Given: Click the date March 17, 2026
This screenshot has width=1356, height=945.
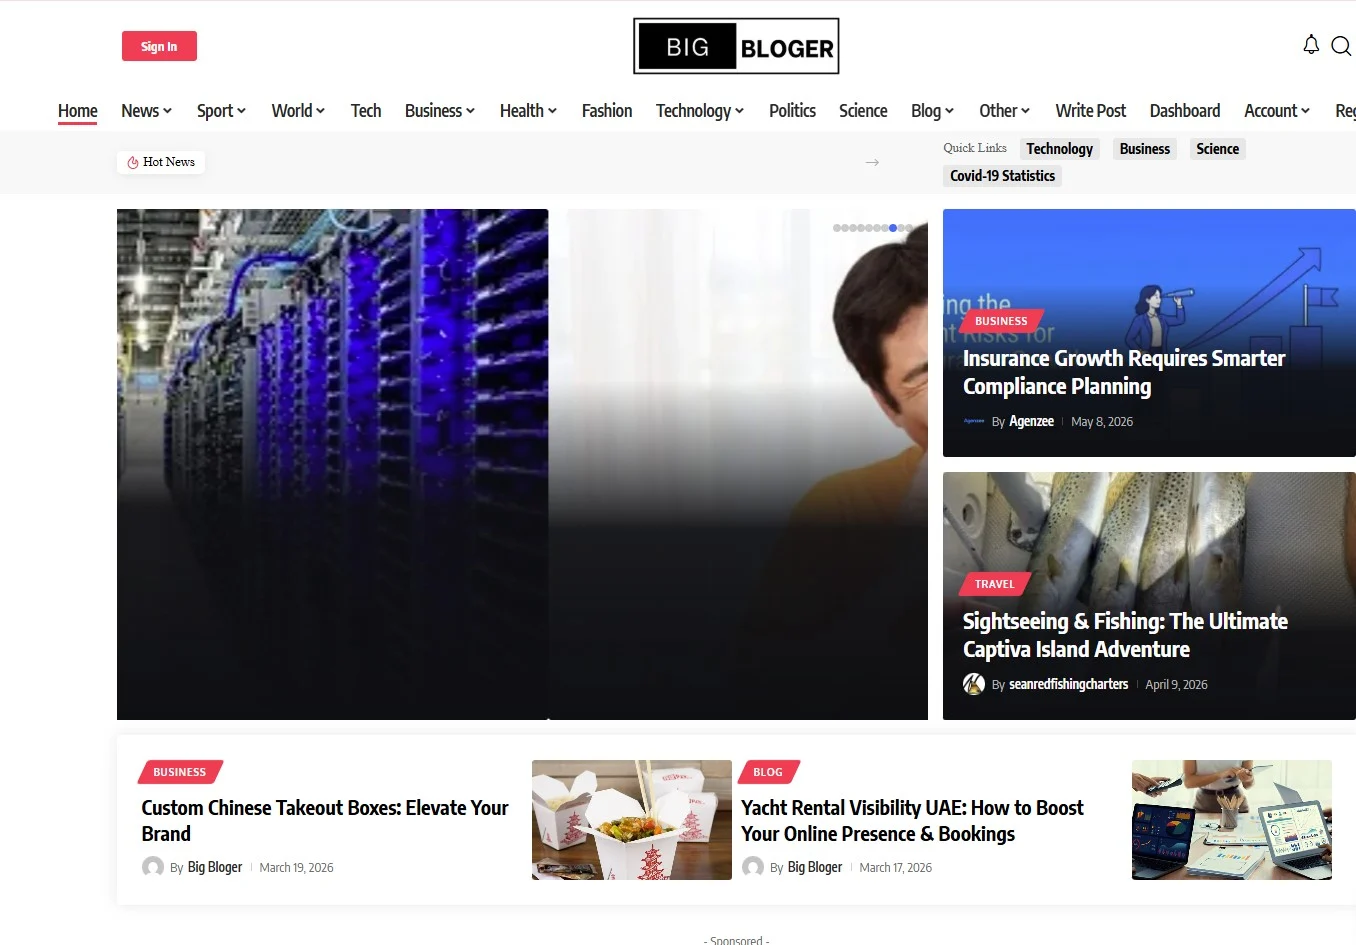Looking at the screenshot, I should pyautogui.click(x=895, y=868).
